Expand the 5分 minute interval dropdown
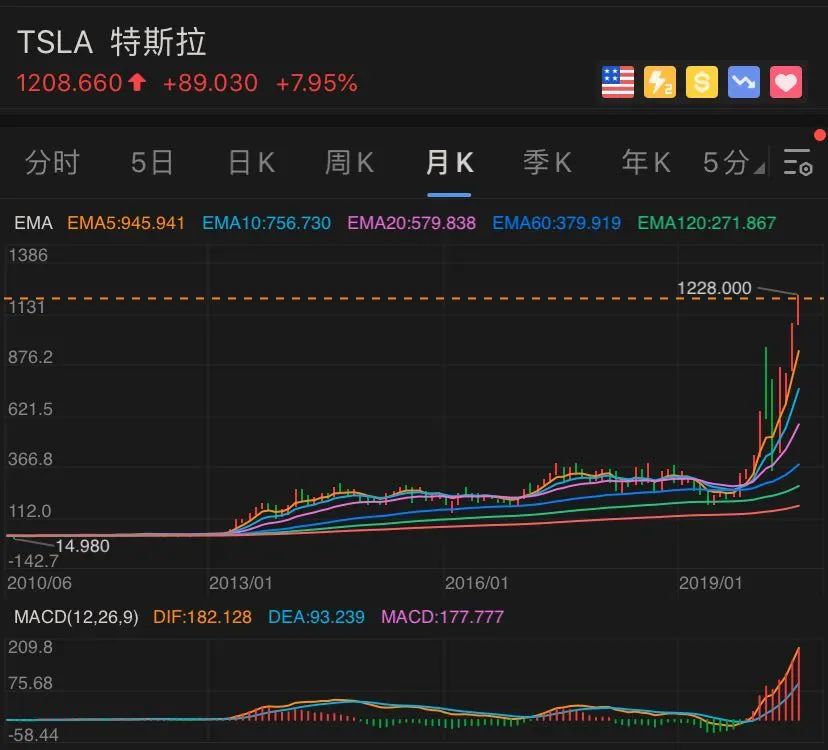This screenshot has height=750, width=828. (x=734, y=162)
